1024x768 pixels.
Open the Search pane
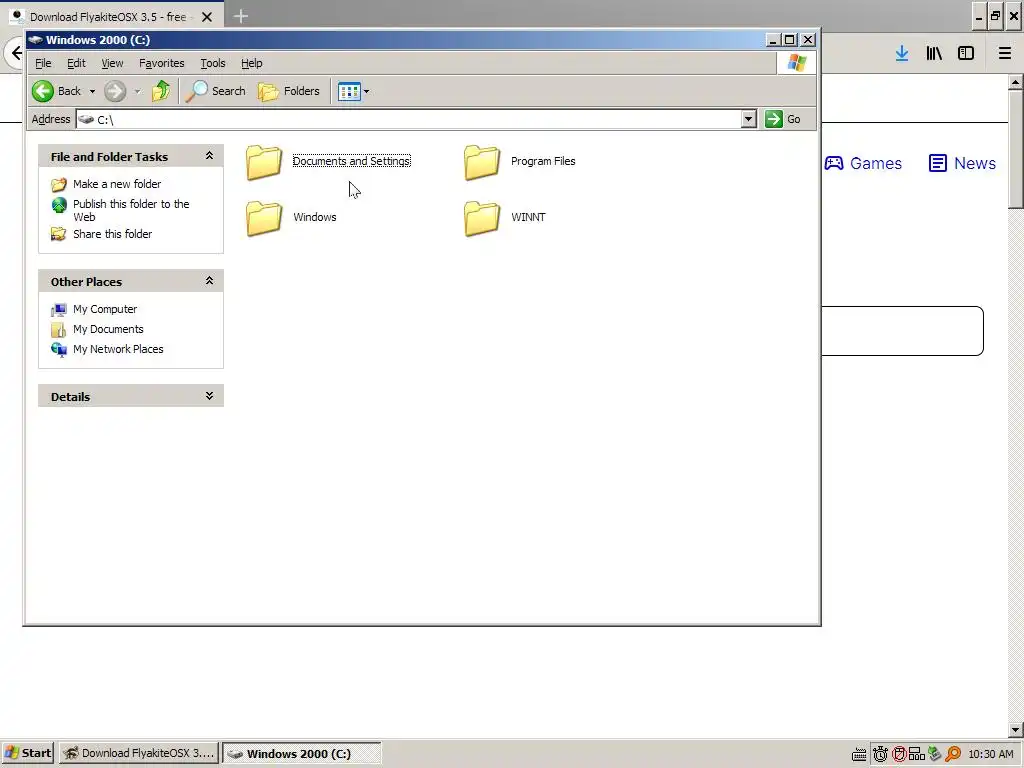[216, 91]
